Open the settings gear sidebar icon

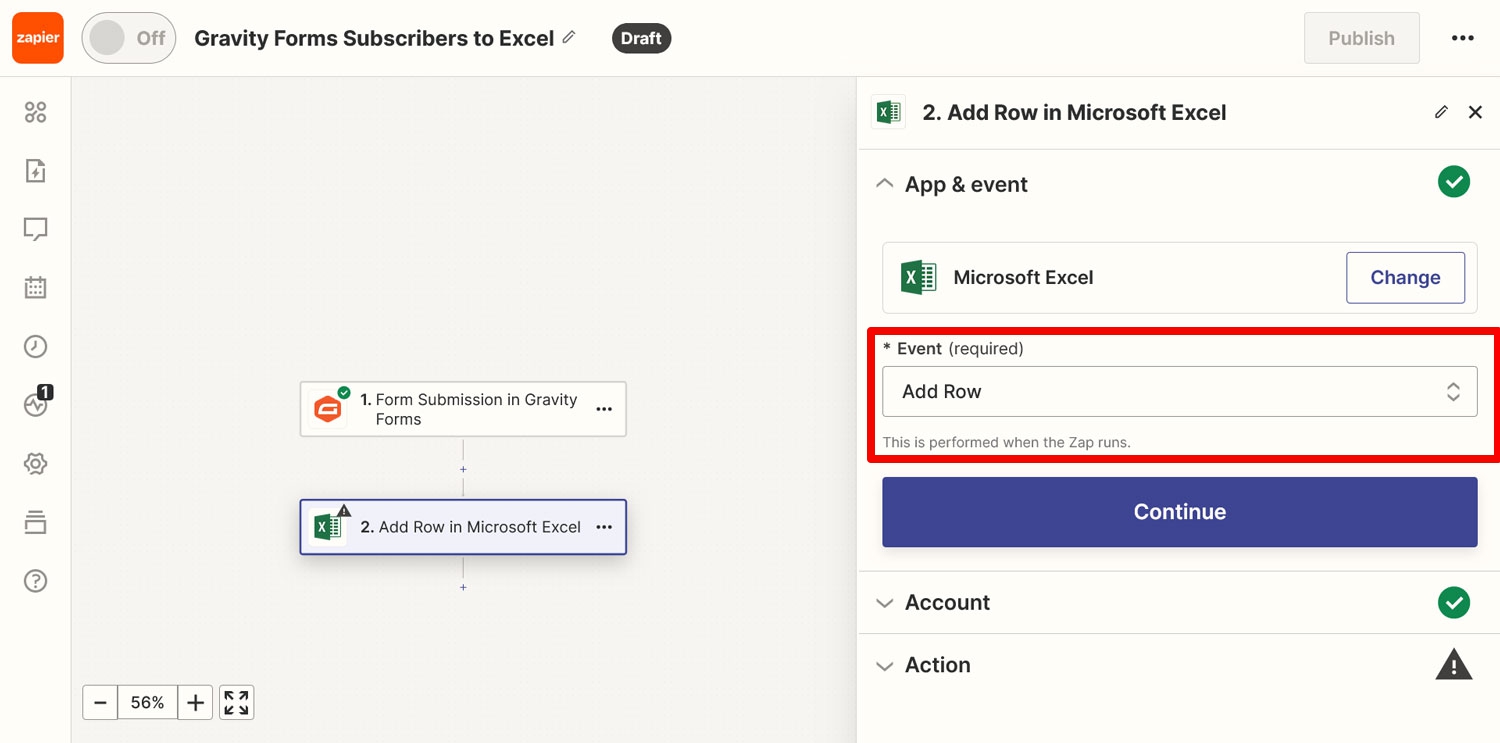pos(35,464)
